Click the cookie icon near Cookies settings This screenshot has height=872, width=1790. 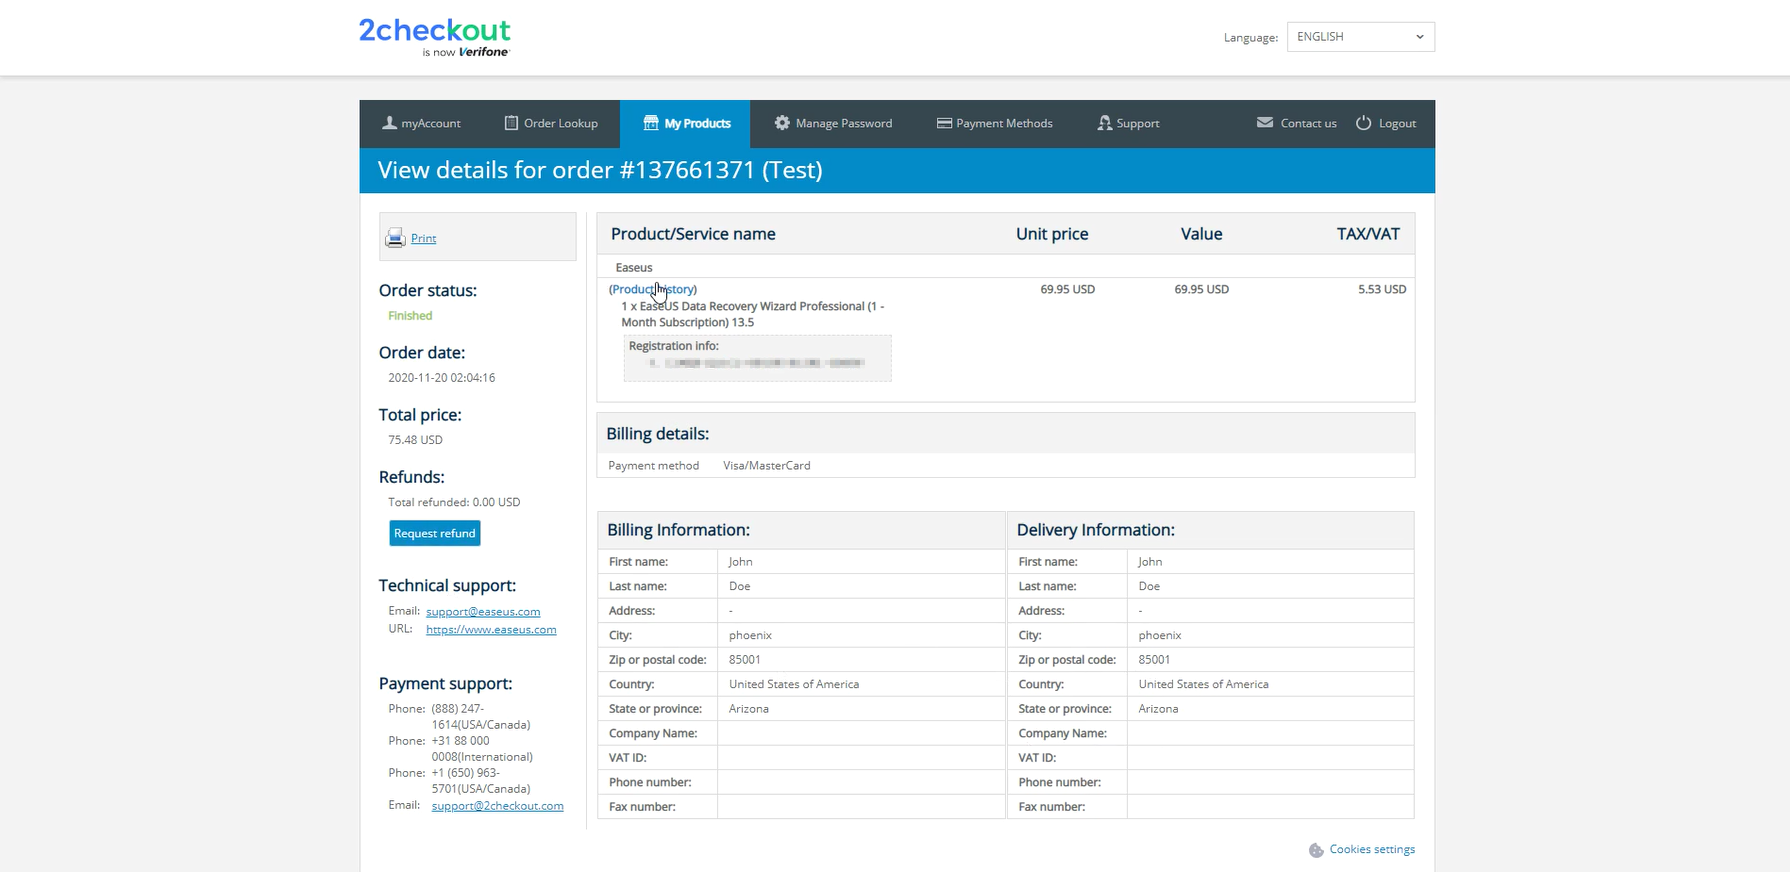click(1316, 850)
